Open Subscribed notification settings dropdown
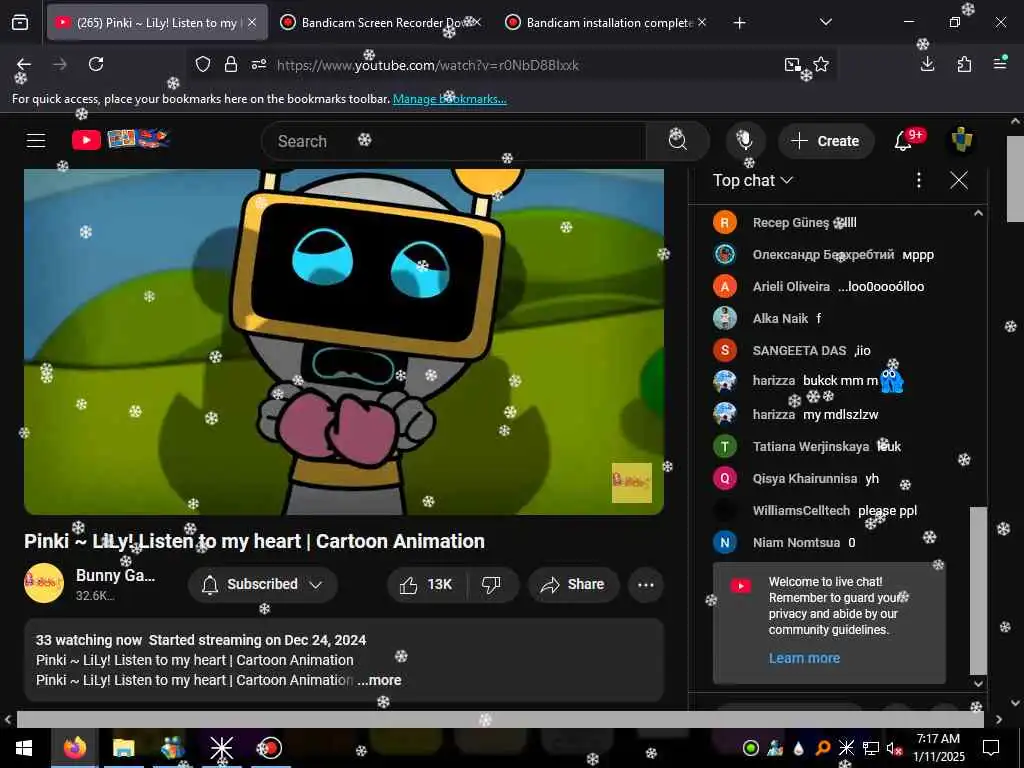Image resolution: width=1024 pixels, height=768 pixels. click(x=263, y=584)
